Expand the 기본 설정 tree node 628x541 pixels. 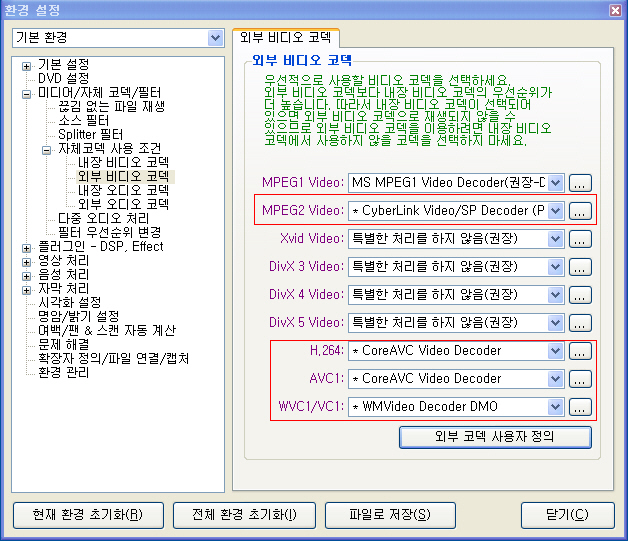pyautogui.click(x=26, y=66)
